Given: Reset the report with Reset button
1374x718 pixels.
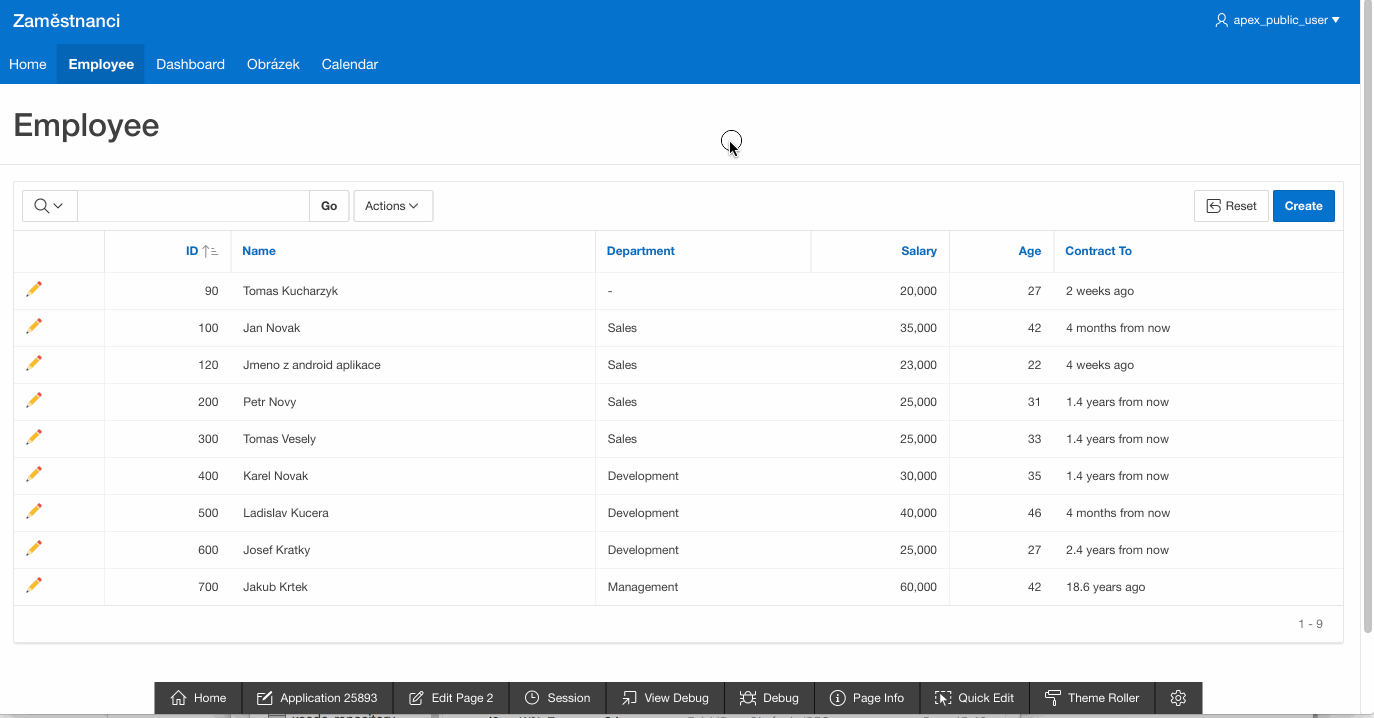Looking at the screenshot, I should coord(1231,206).
